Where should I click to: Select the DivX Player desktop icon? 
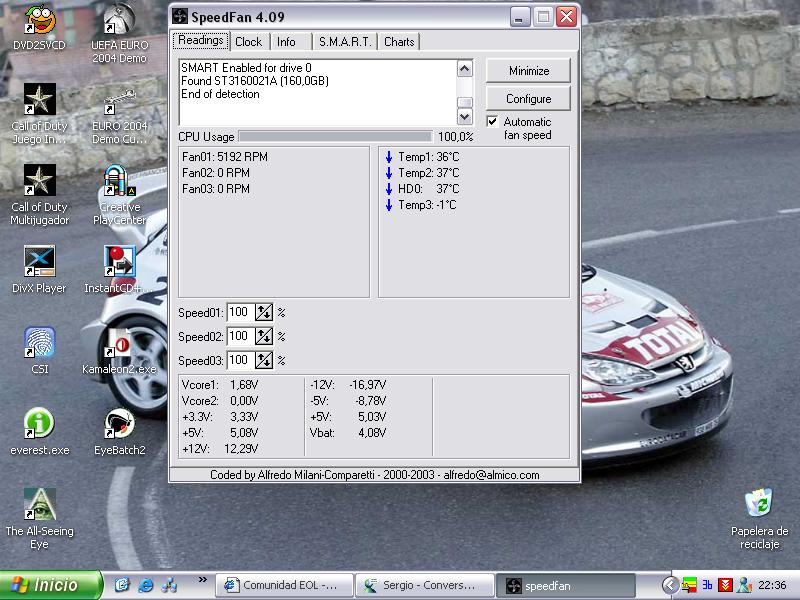pos(39,263)
